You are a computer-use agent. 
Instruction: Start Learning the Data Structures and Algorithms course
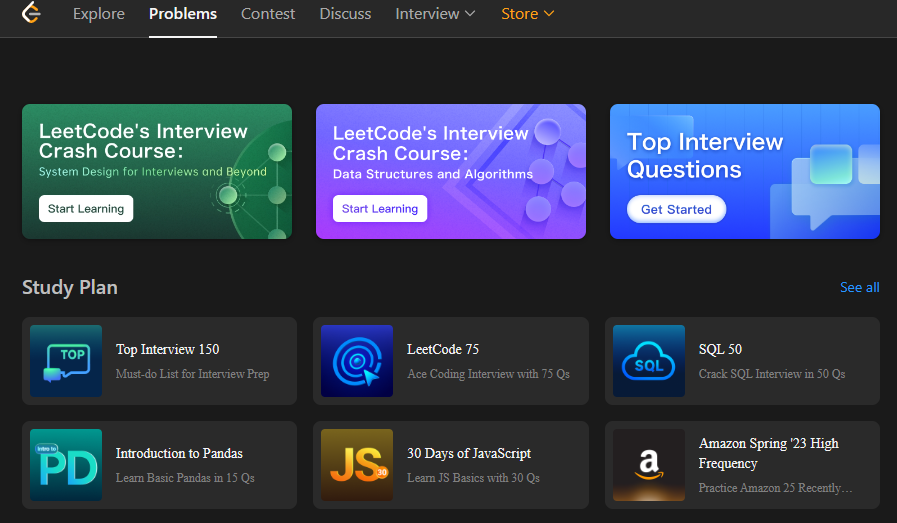tap(380, 209)
